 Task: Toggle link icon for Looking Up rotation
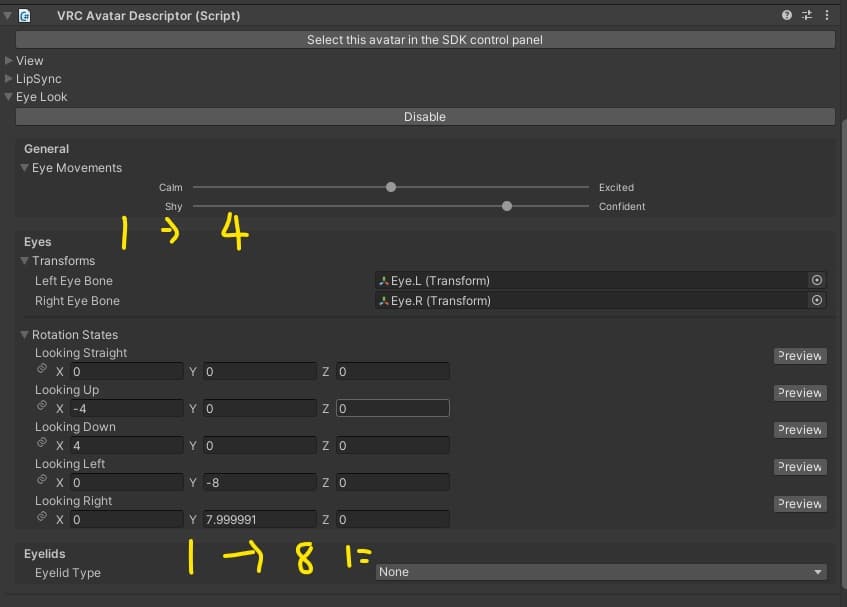(x=42, y=405)
